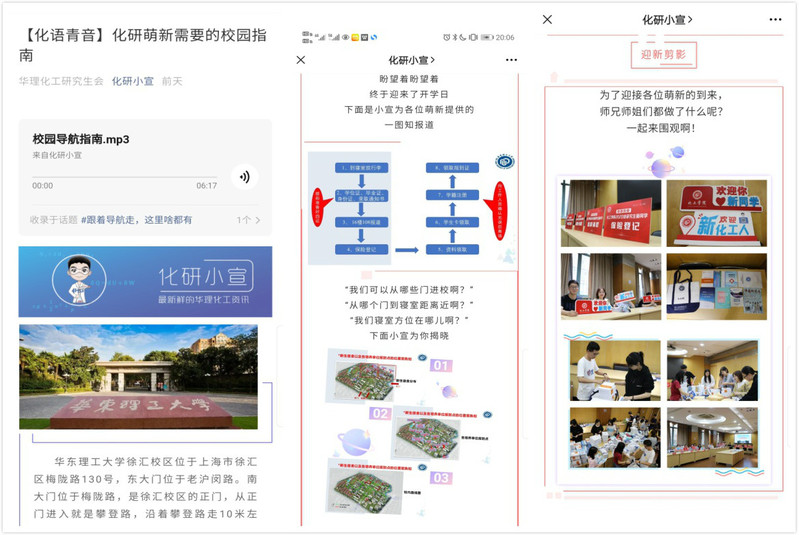Open the more menu (…) in the 迎新剪影 article
This screenshot has height=535, width=799.
click(x=775, y=19)
